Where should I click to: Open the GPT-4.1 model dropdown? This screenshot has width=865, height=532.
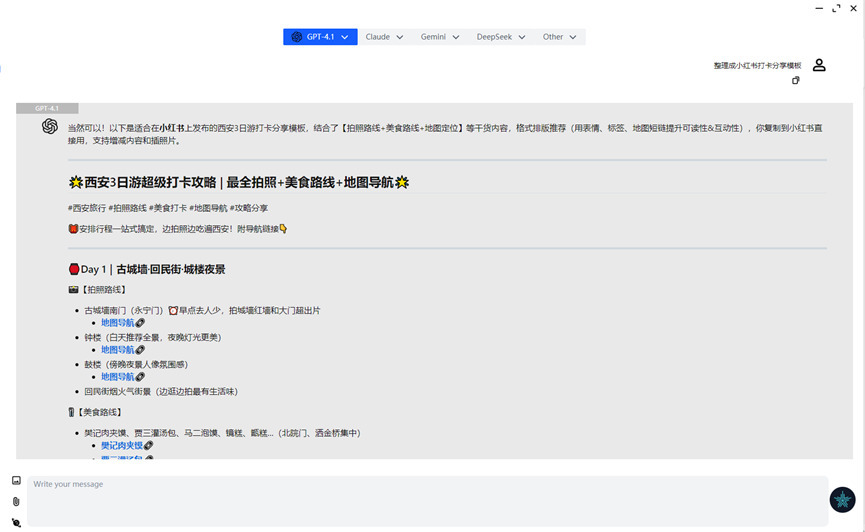320,37
